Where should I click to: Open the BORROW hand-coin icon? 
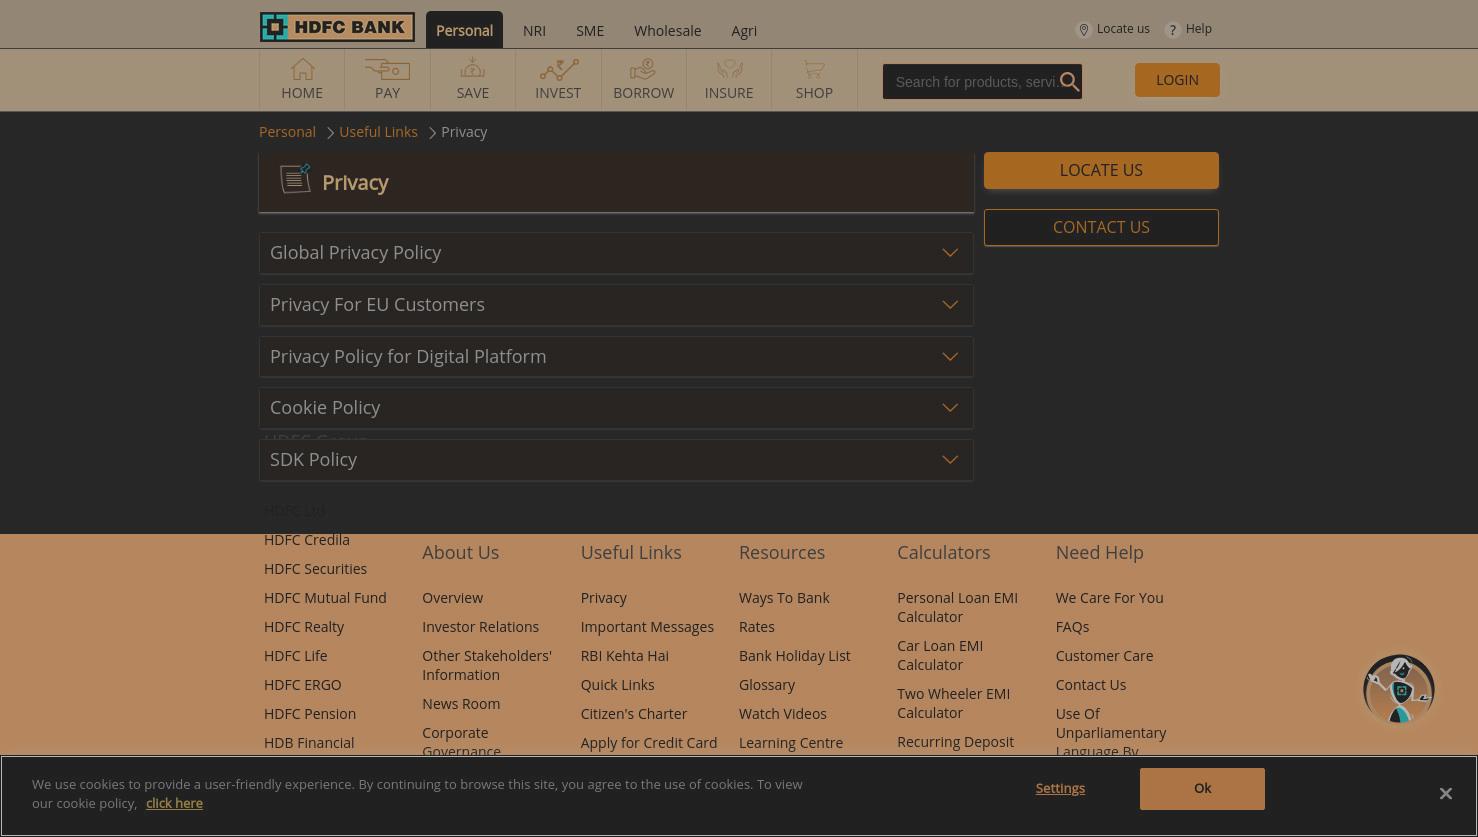click(x=643, y=69)
